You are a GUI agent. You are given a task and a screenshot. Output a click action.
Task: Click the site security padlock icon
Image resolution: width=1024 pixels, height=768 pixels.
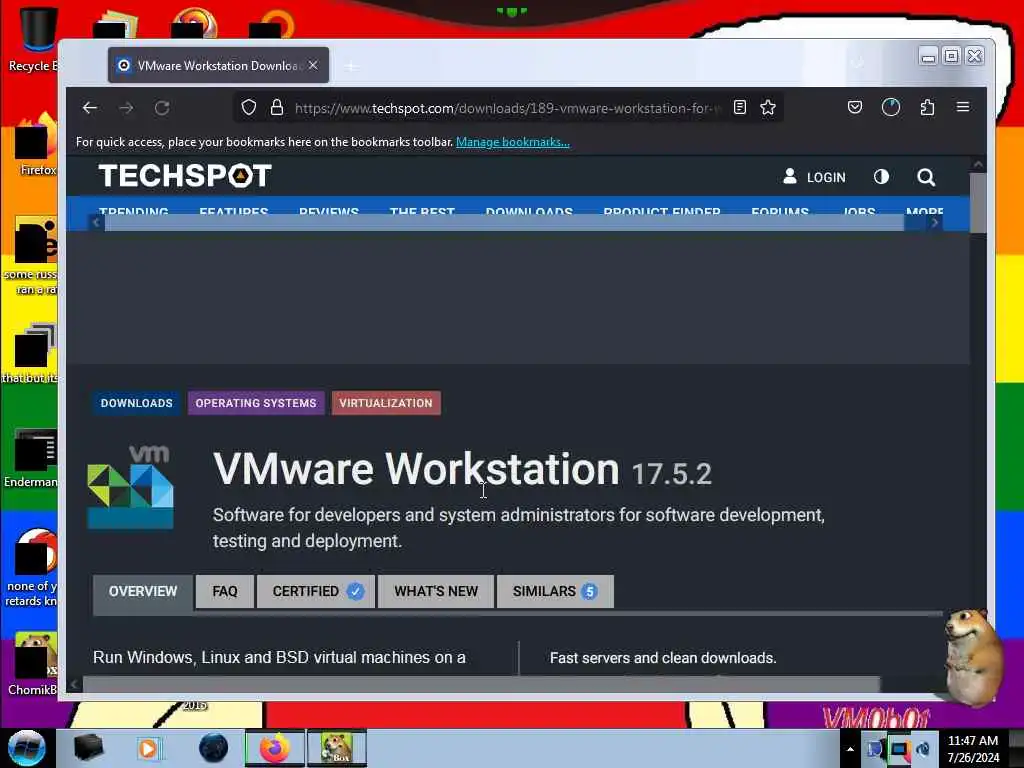pyautogui.click(x=277, y=108)
